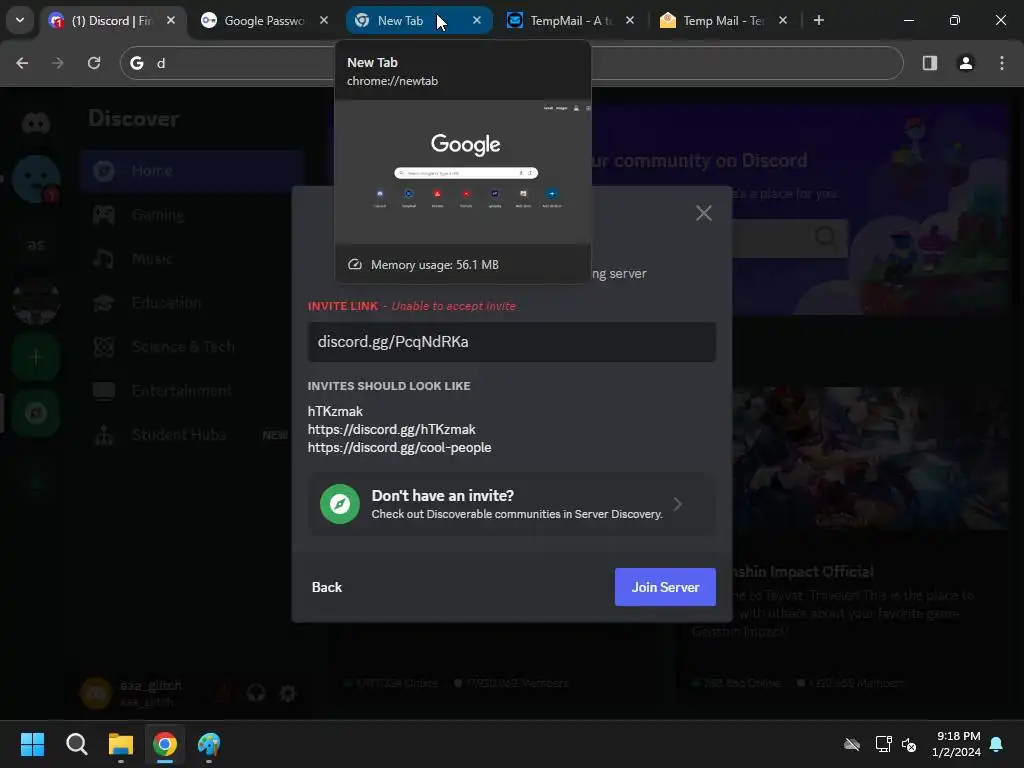Image resolution: width=1024 pixels, height=768 pixels.
Task: Close the New Tab tab
Action: 477,21
